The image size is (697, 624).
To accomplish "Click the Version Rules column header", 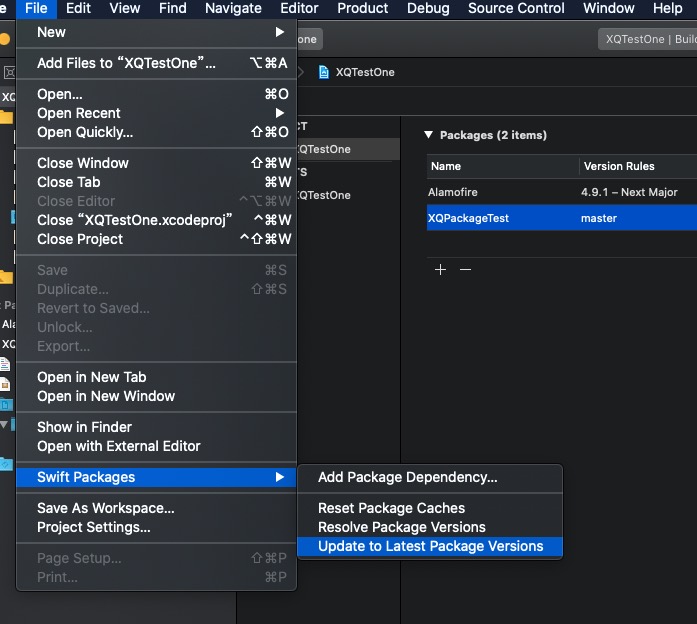I will coord(638,166).
